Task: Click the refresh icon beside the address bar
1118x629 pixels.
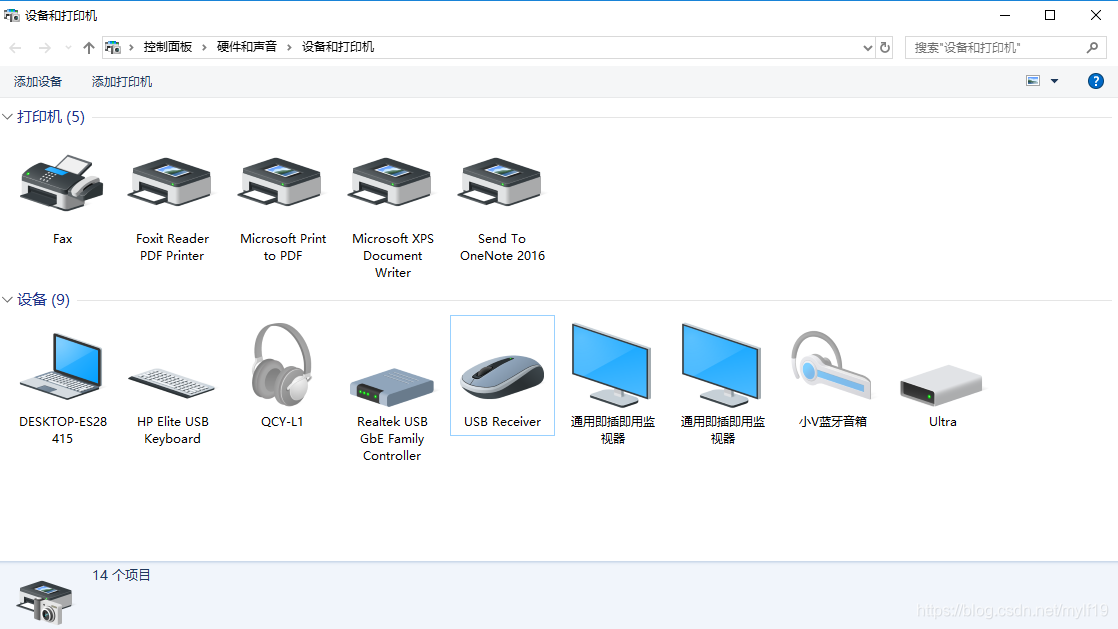Action: (885, 48)
